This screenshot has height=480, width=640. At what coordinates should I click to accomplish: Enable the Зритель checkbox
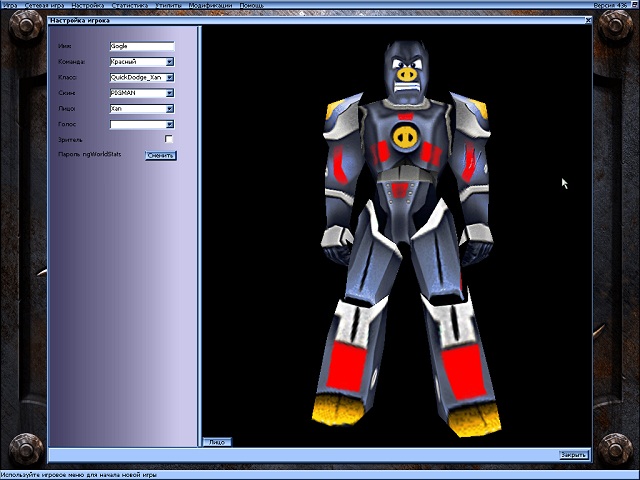tap(169, 139)
